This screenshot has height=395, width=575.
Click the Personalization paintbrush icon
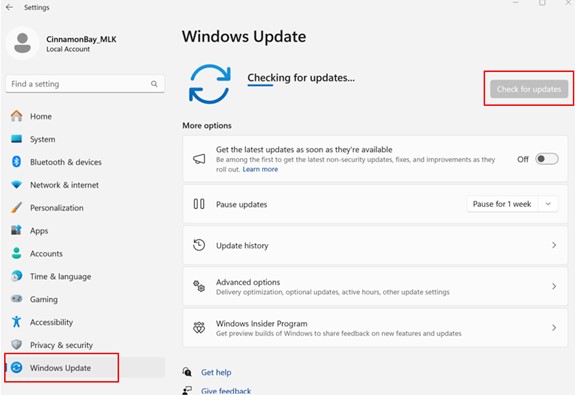coord(17,208)
